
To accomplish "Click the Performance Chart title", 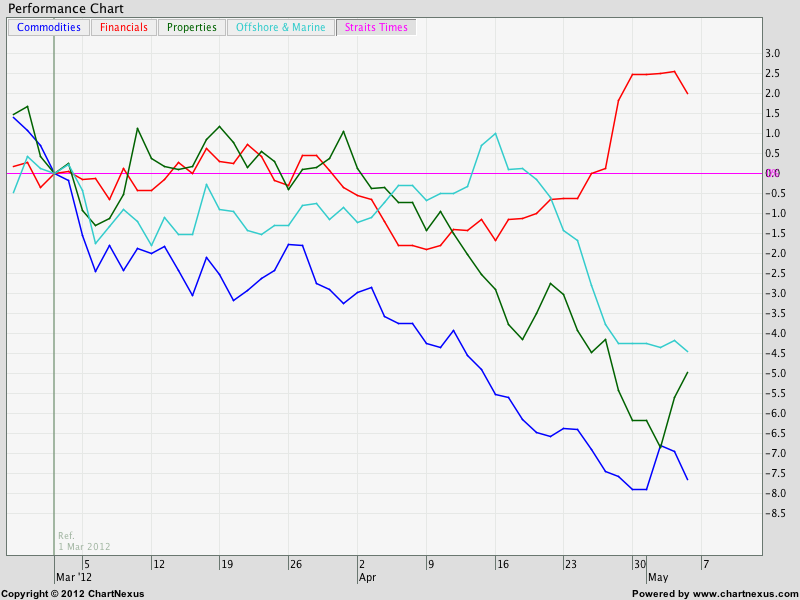I will click(63, 8).
